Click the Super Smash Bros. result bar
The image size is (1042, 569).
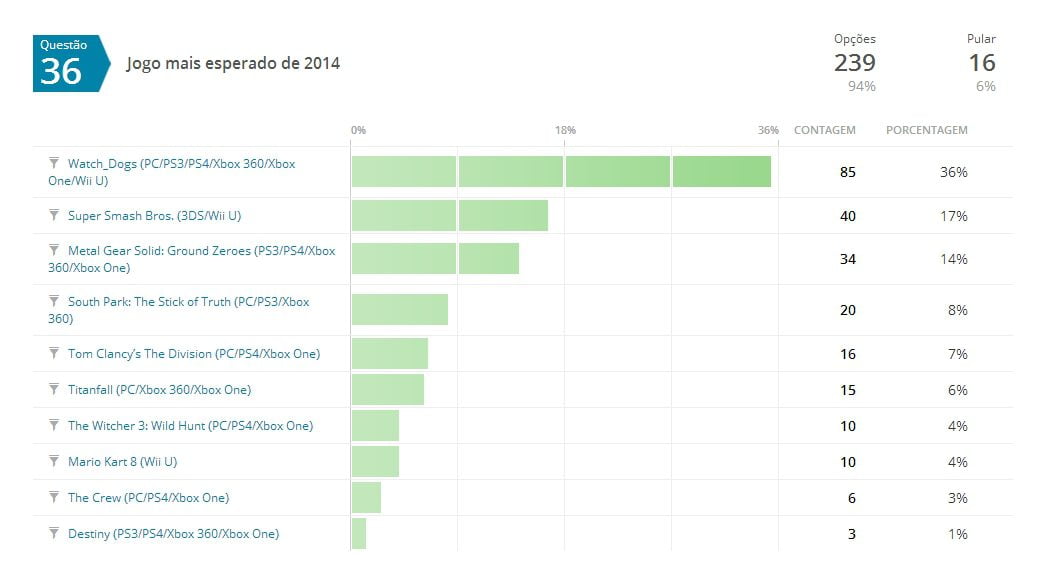pos(449,216)
